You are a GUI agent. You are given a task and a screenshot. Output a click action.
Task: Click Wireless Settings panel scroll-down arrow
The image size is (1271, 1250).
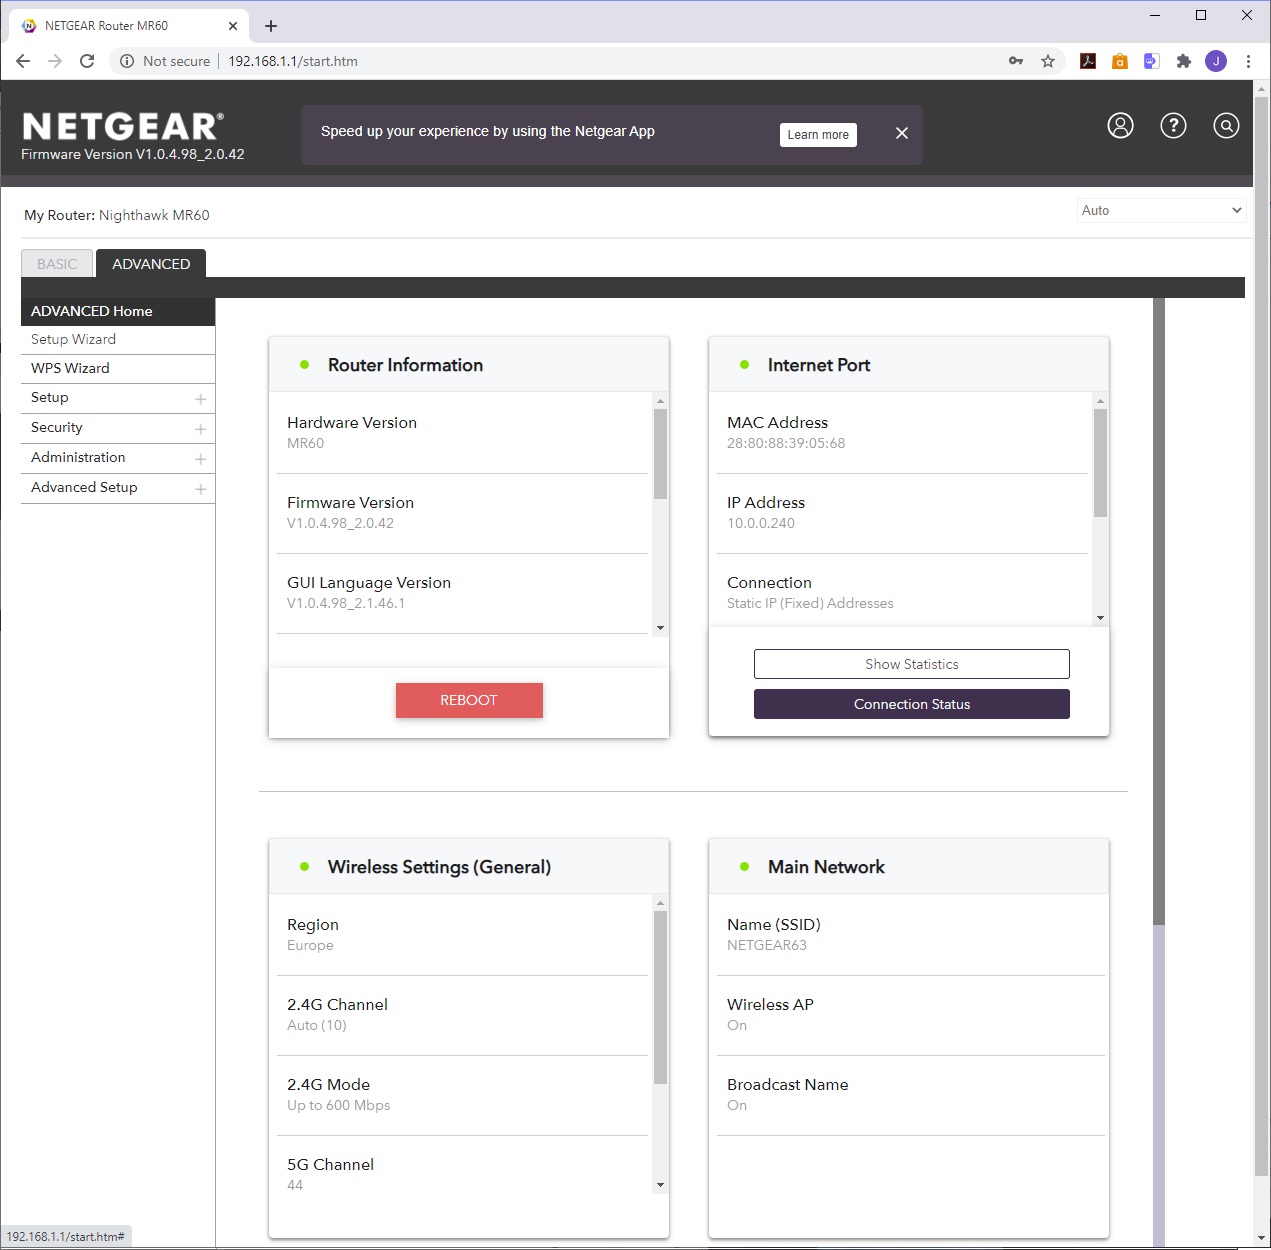660,1185
